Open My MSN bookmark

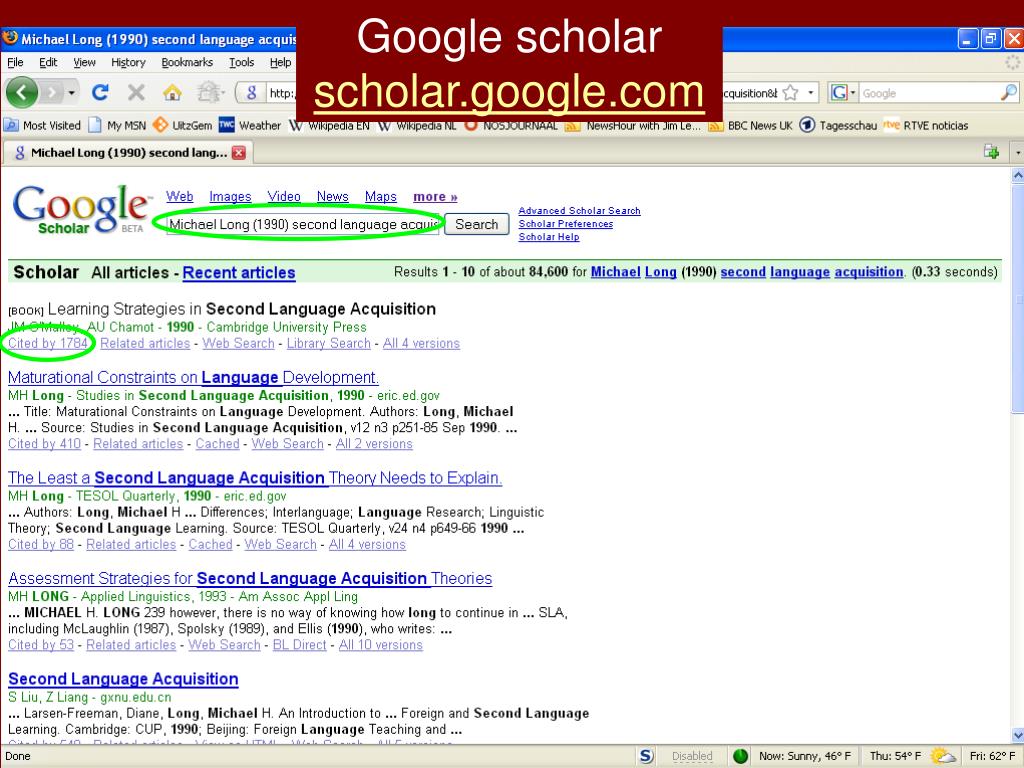click(118, 125)
